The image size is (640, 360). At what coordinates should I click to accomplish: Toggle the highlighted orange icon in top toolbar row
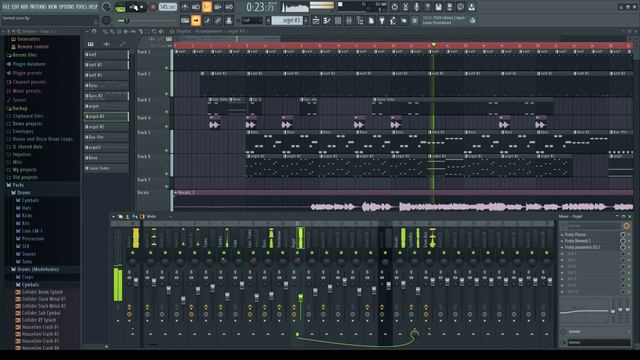point(207,7)
